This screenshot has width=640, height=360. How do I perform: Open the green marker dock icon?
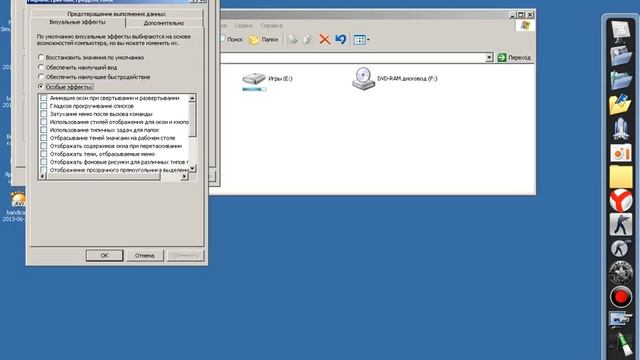pyautogui.click(x=622, y=344)
